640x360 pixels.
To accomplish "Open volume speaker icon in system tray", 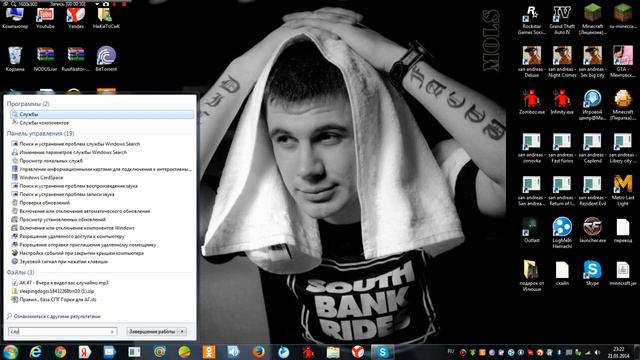I will [x=598, y=352].
